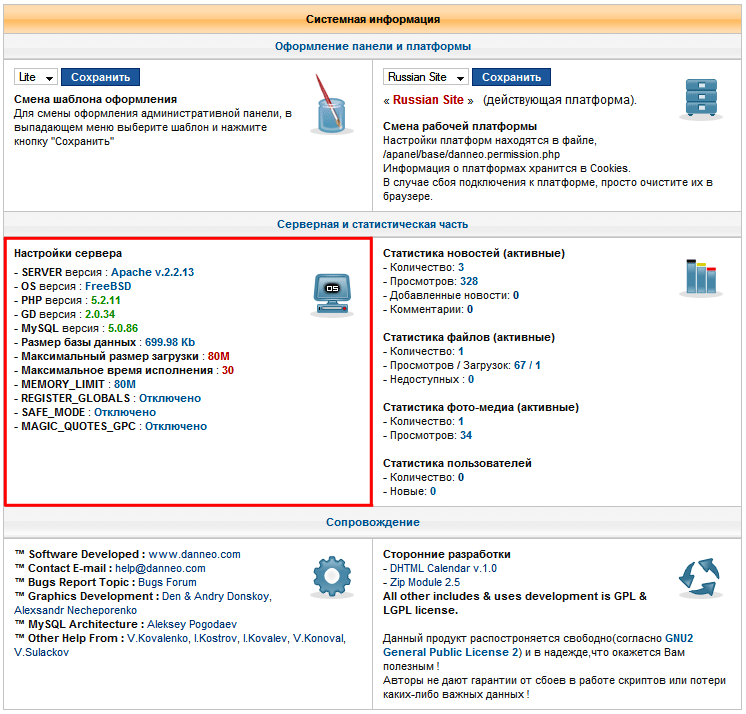
Task: Open the Russian Site platform dropdown
Action: click(426, 77)
